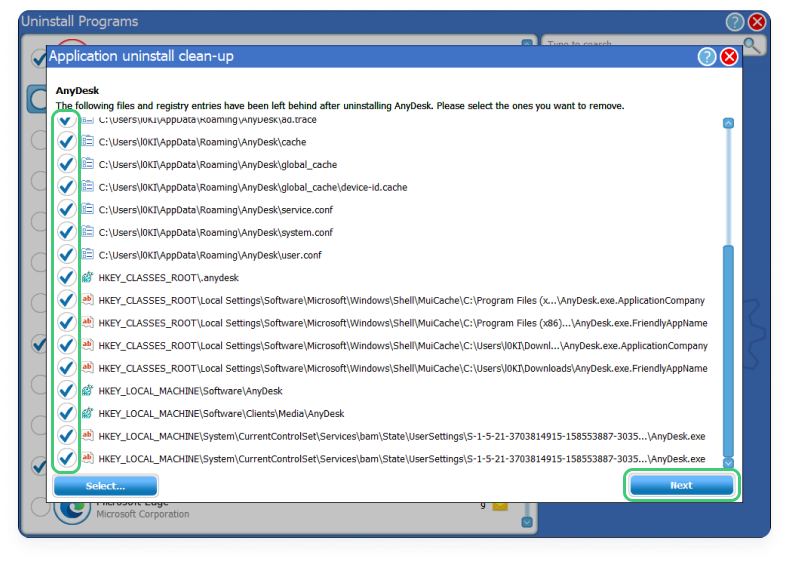The image size is (789, 564).
Task: Select the Downloads\AnyDesk.exe.FriendlyAppName entry text
Action: tap(403, 369)
